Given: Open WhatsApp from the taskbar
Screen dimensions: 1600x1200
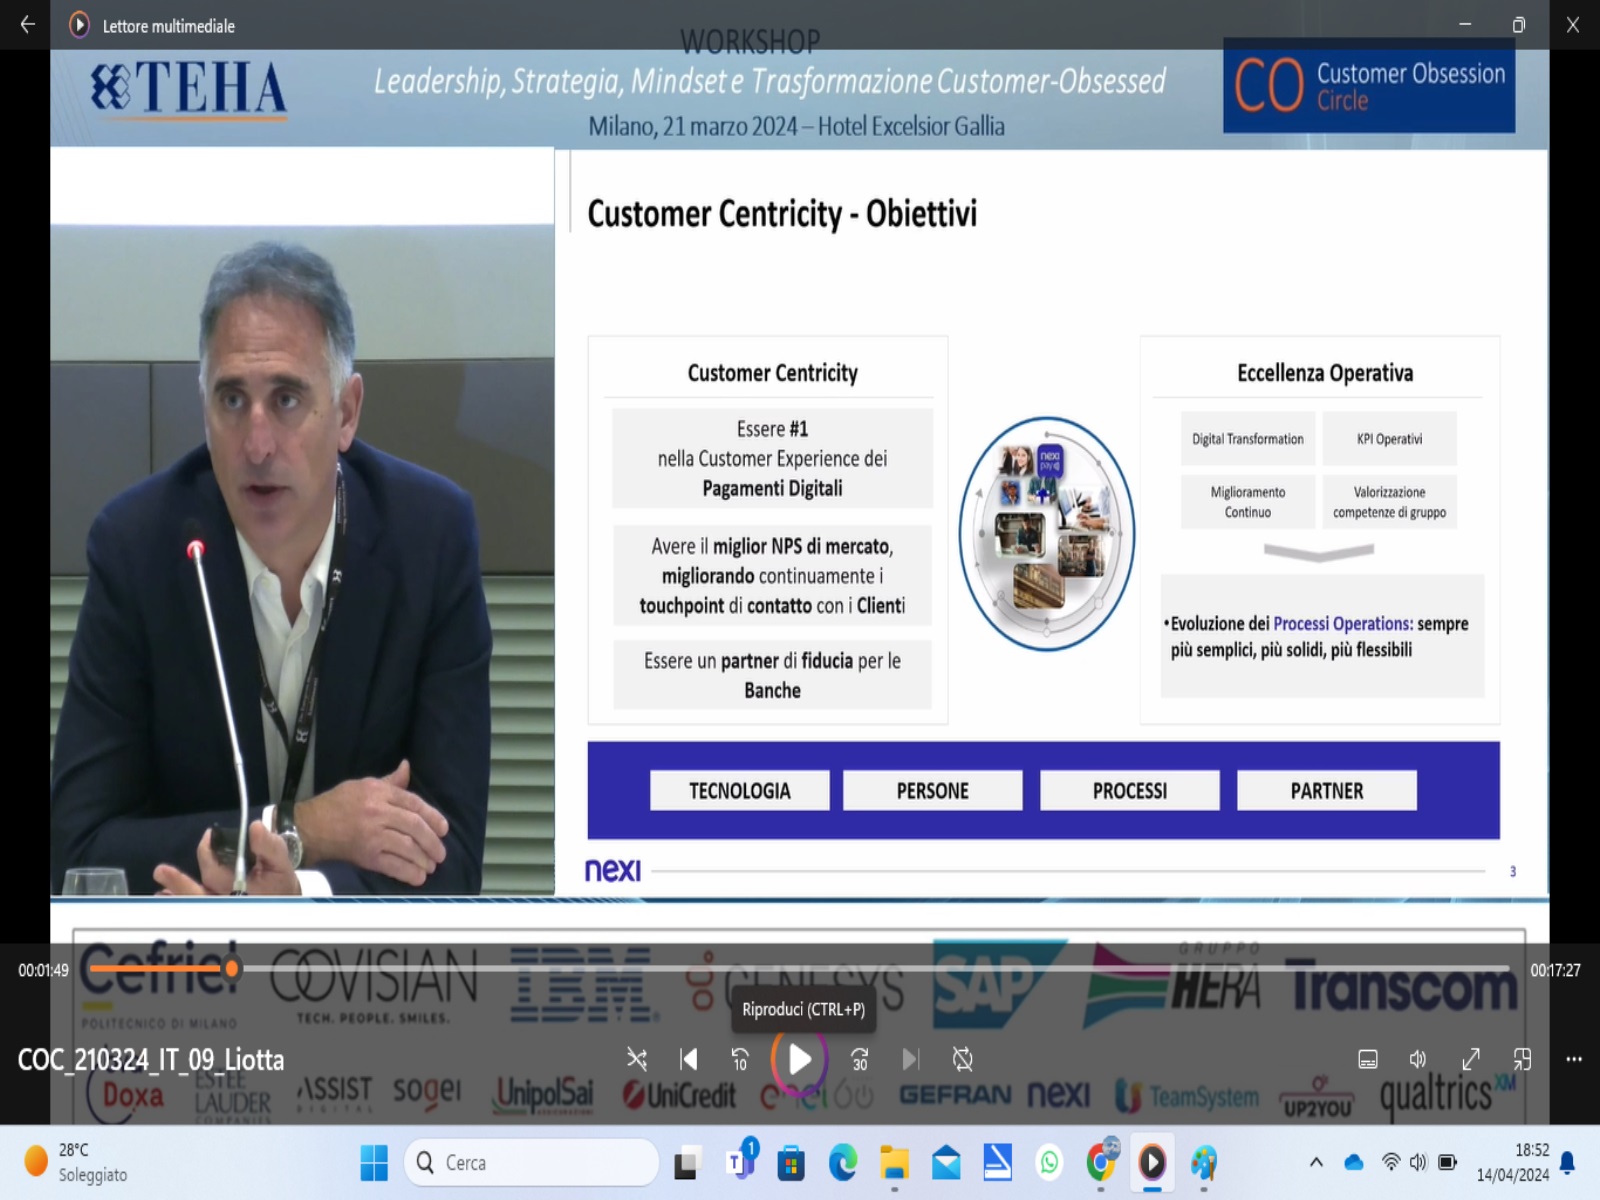Looking at the screenshot, I should (x=1049, y=1162).
